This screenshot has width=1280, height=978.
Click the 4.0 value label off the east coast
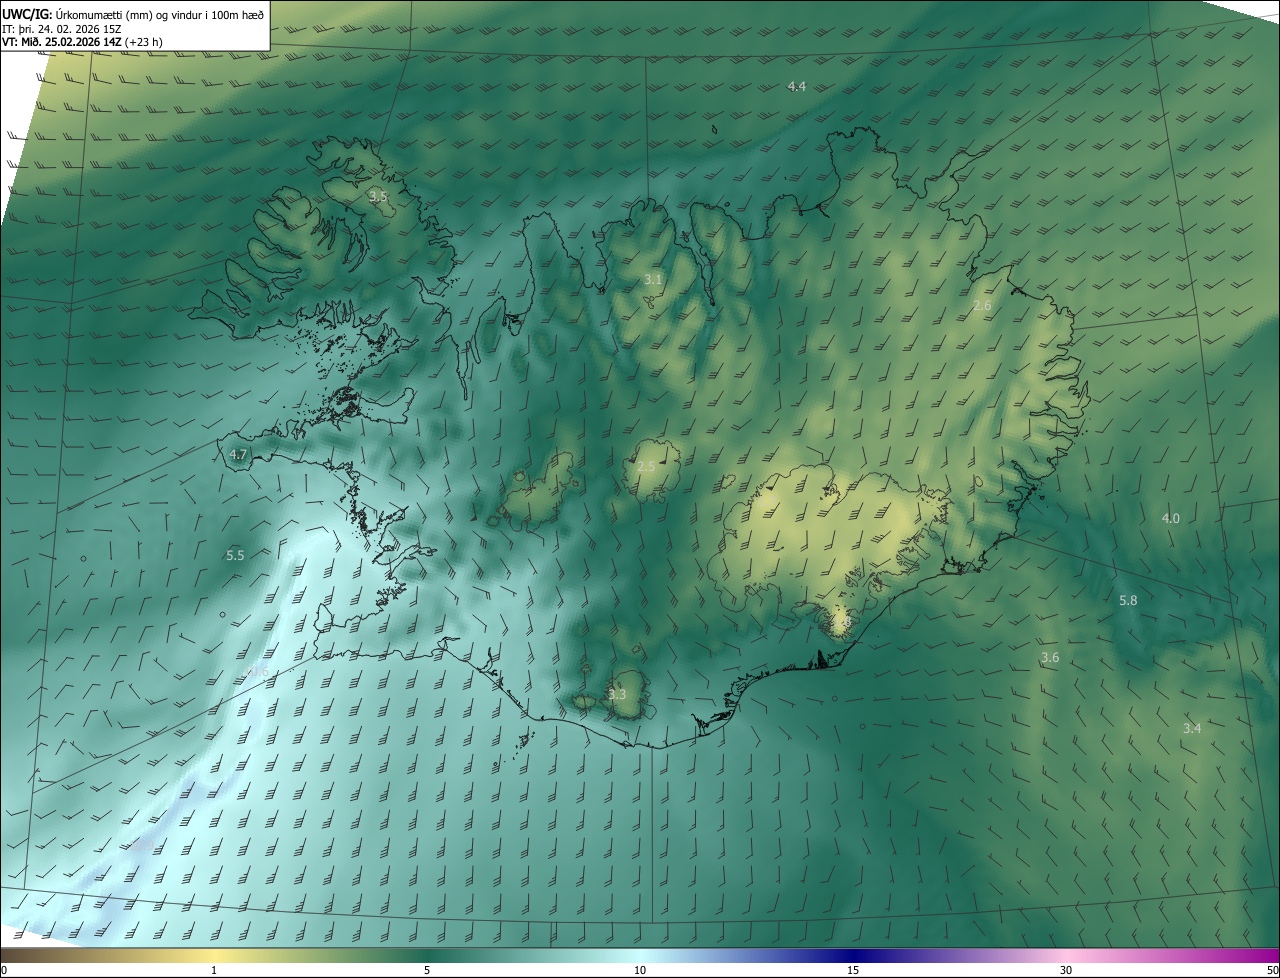click(x=1170, y=518)
